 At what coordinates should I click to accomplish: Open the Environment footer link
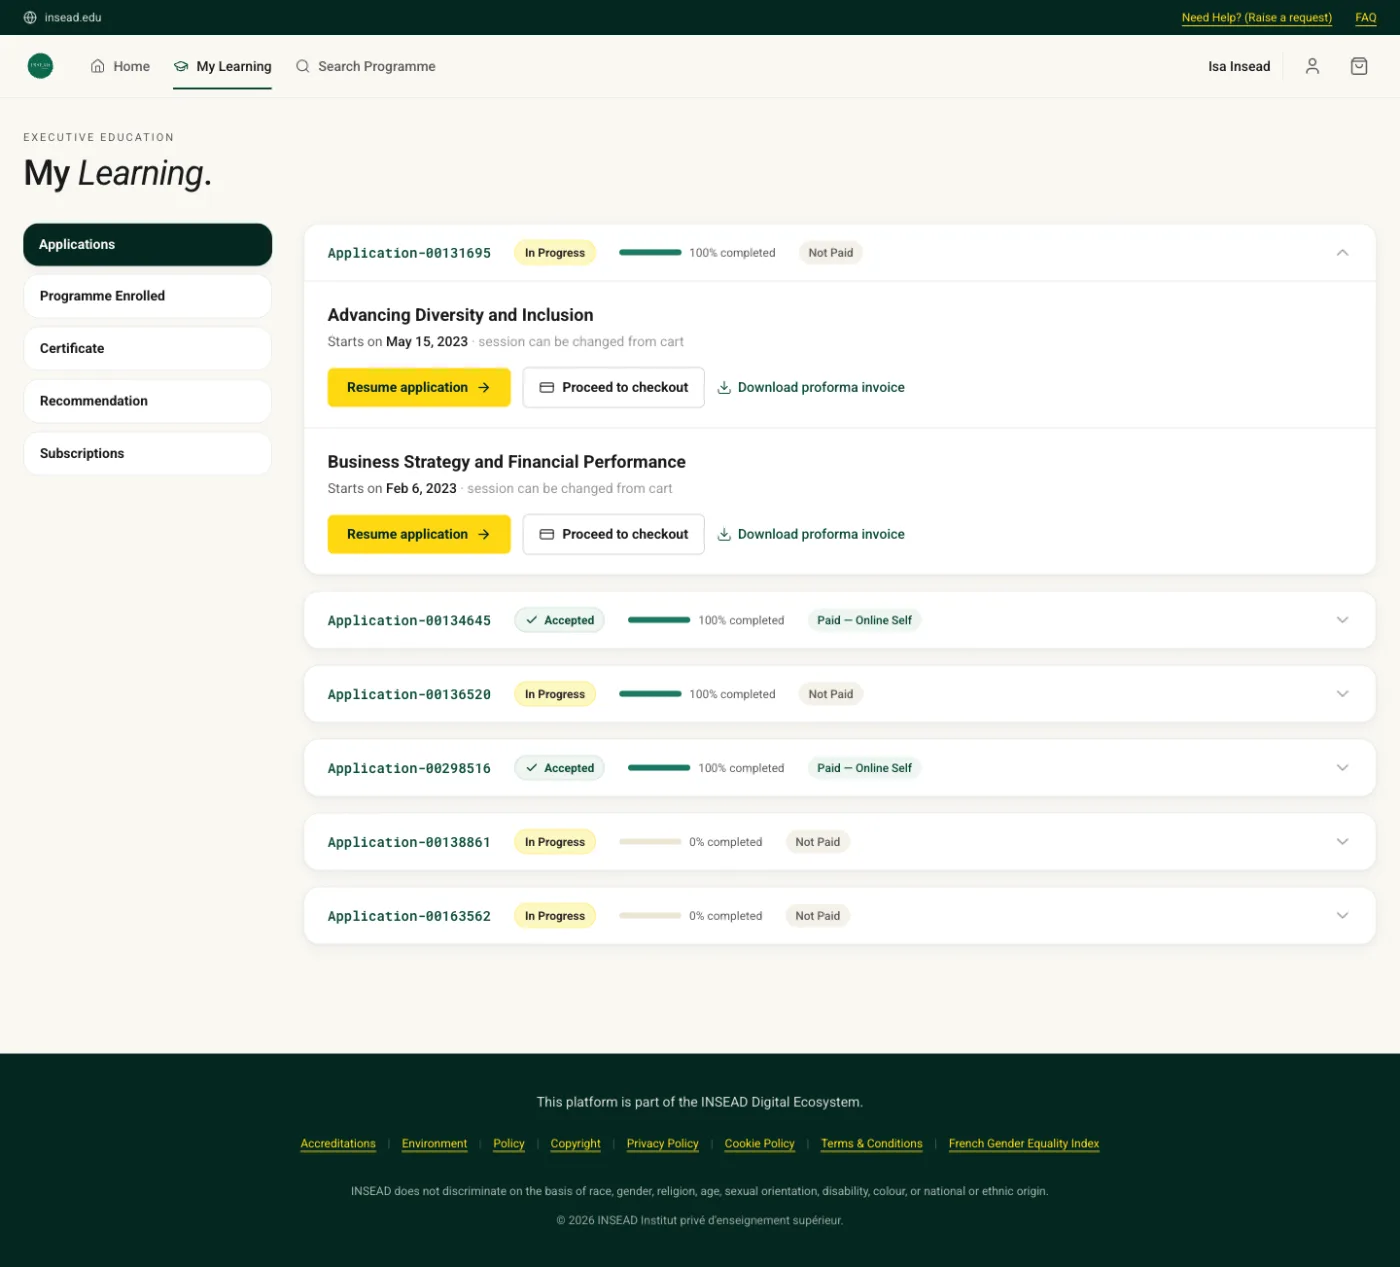pyautogui.click(x=434, y=1144)
